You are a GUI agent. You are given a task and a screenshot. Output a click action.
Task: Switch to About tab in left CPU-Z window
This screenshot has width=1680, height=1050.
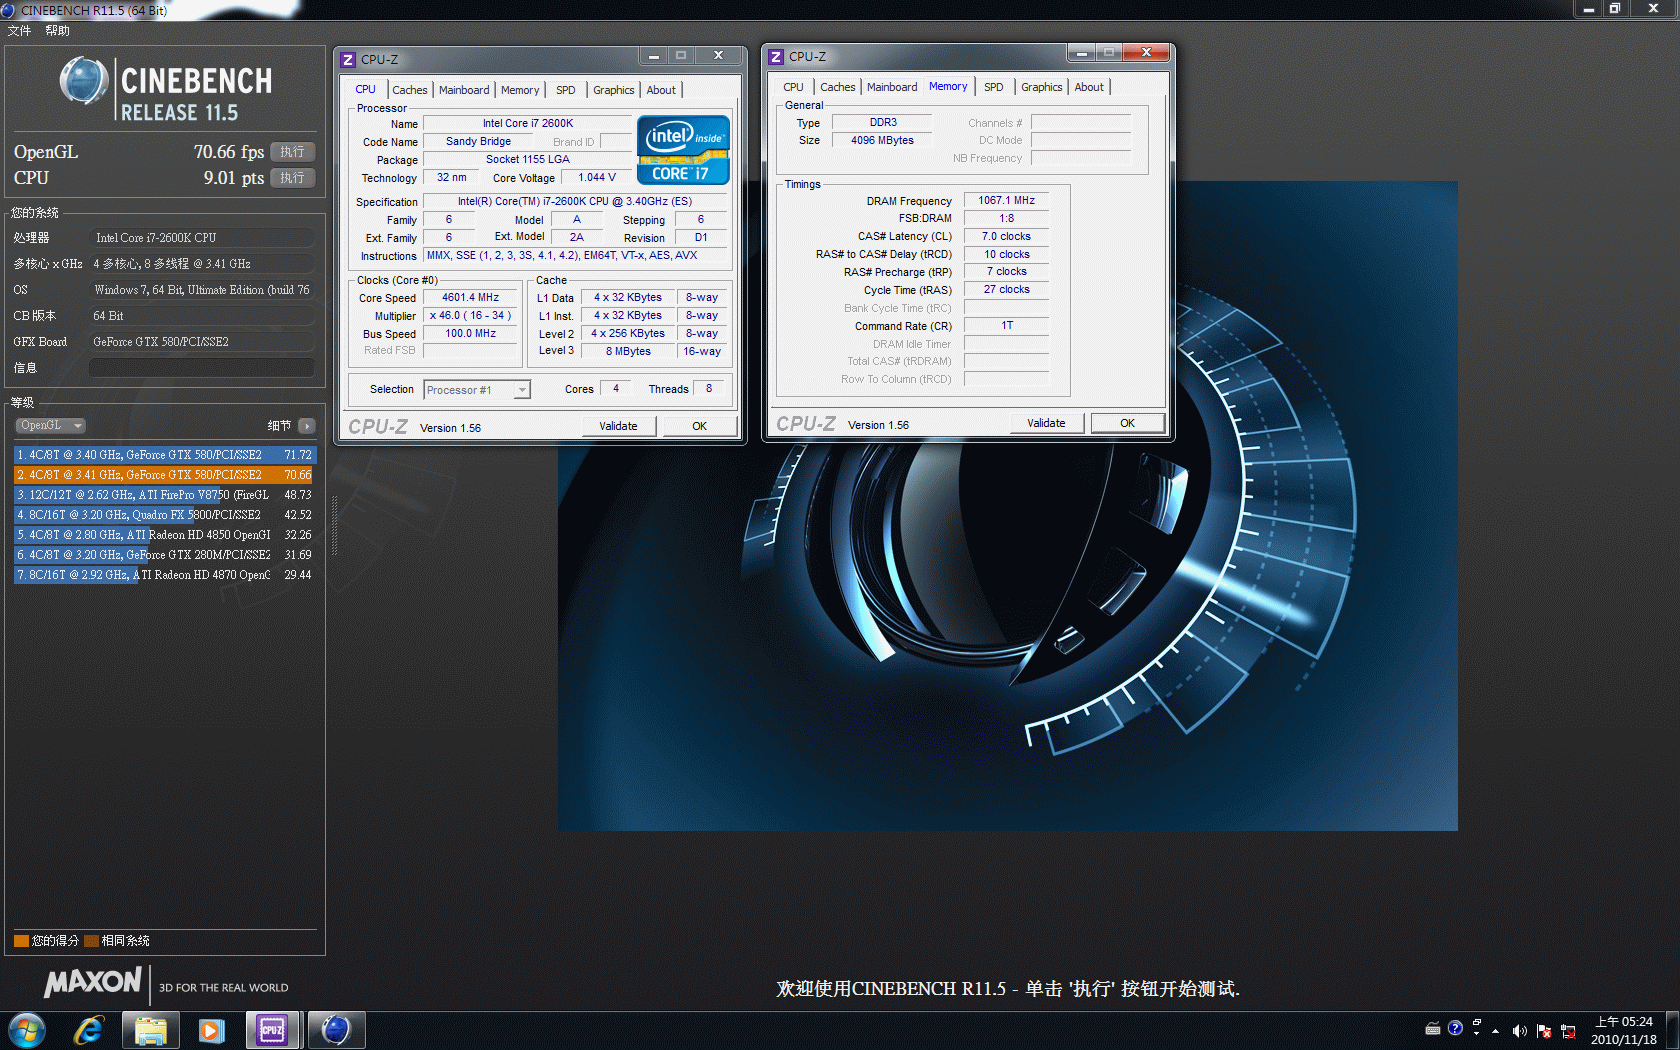(660, 90)
